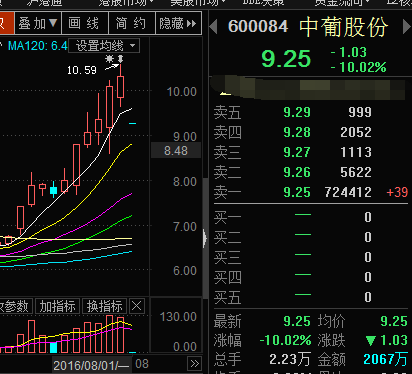Go to next stock with right arrow
412x374 pixels.
407,27
